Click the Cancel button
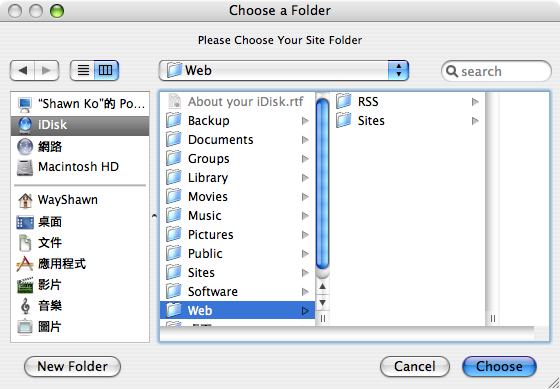The height and width of the screenshot is (389, 560). pos(415,366)
